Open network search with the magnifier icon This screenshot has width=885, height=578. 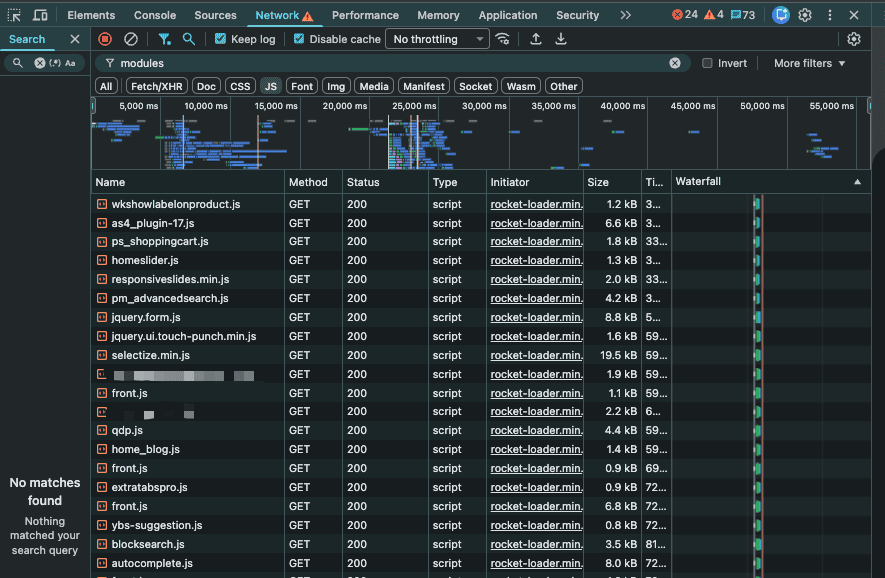coord(189,39)
